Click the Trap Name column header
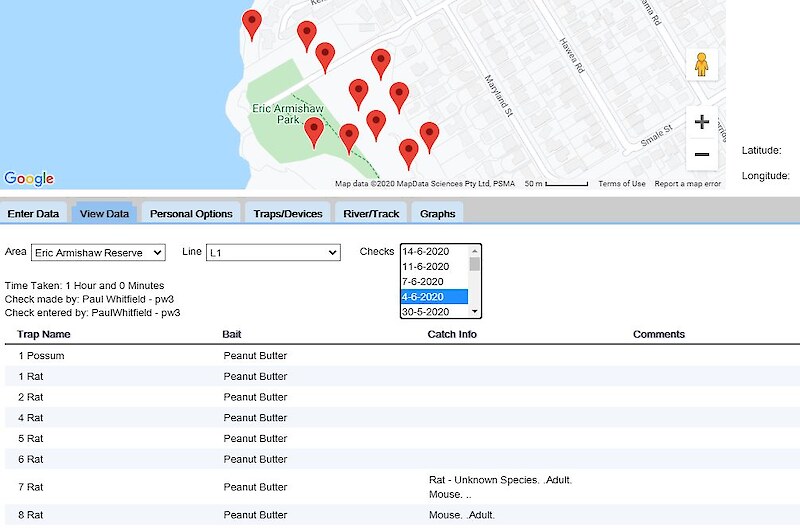 [x=43, y=334]
